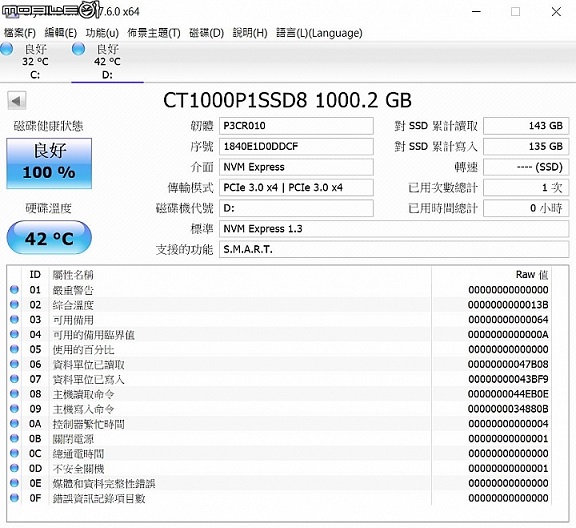The image size is (576, 528).
Task: Click the interface field NVM Express
Action: coord(296,167)
